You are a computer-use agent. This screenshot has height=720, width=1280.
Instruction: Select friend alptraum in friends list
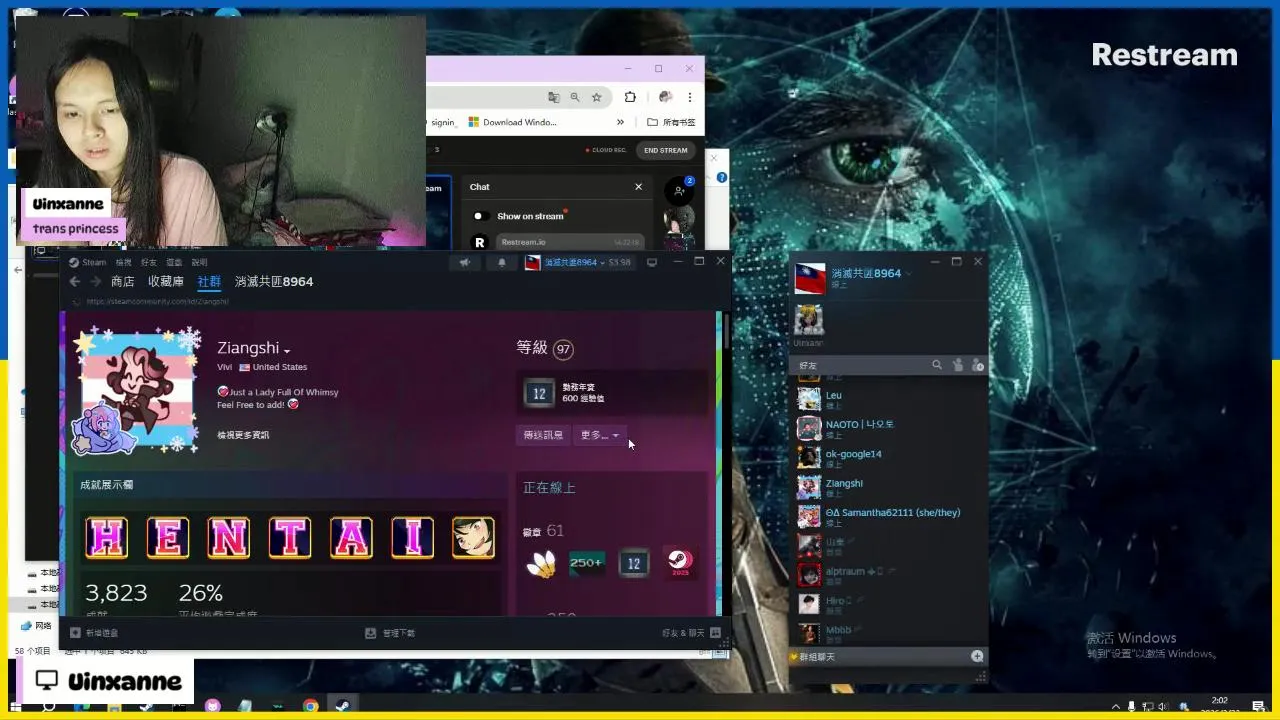pyautogui.click(x=888, y=575)
